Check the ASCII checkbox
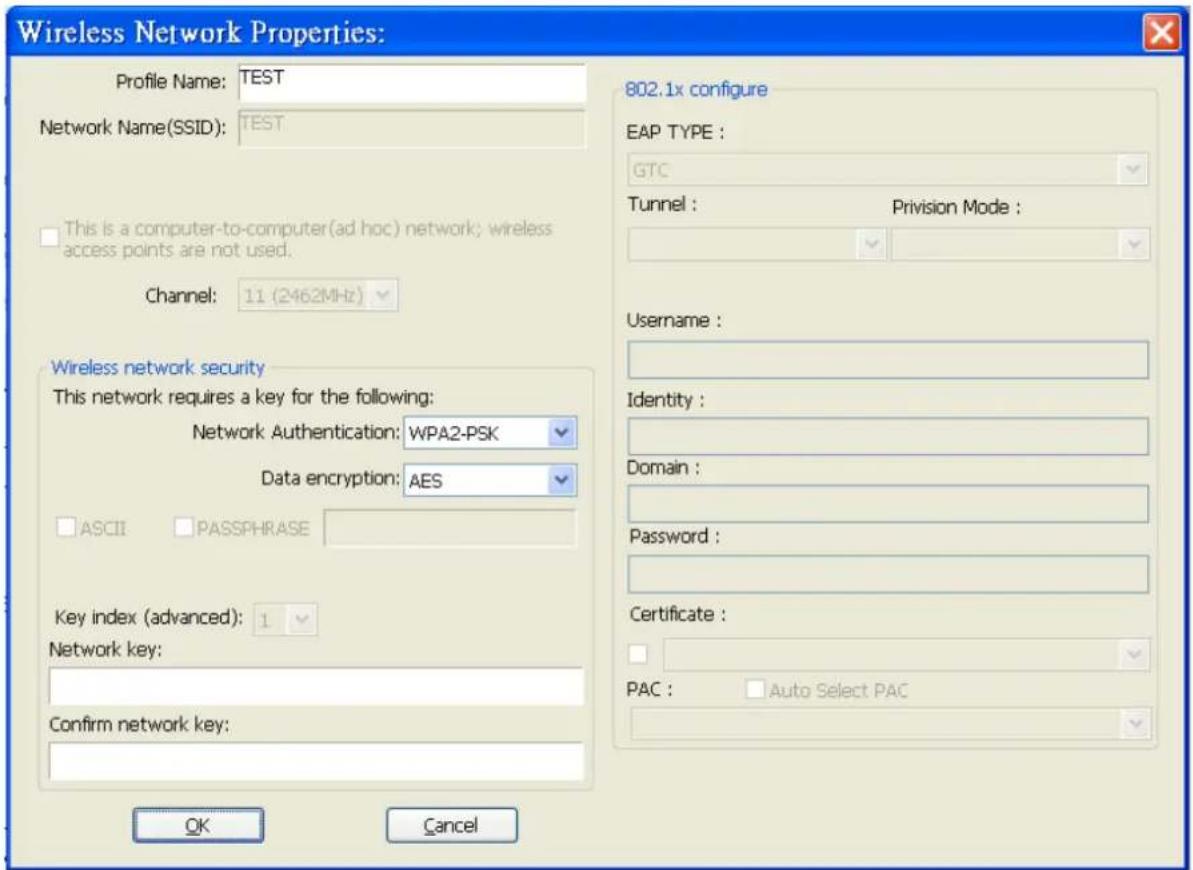This screenshot has width=1193, height=870. 66,527
